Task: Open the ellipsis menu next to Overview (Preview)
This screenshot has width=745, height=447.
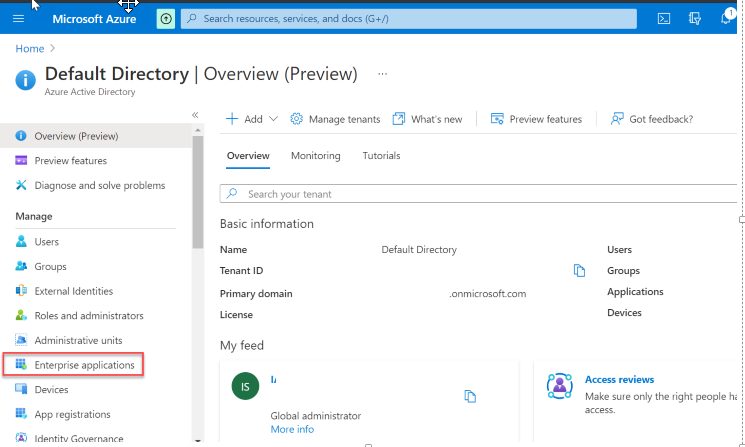Action: (382, 74)
